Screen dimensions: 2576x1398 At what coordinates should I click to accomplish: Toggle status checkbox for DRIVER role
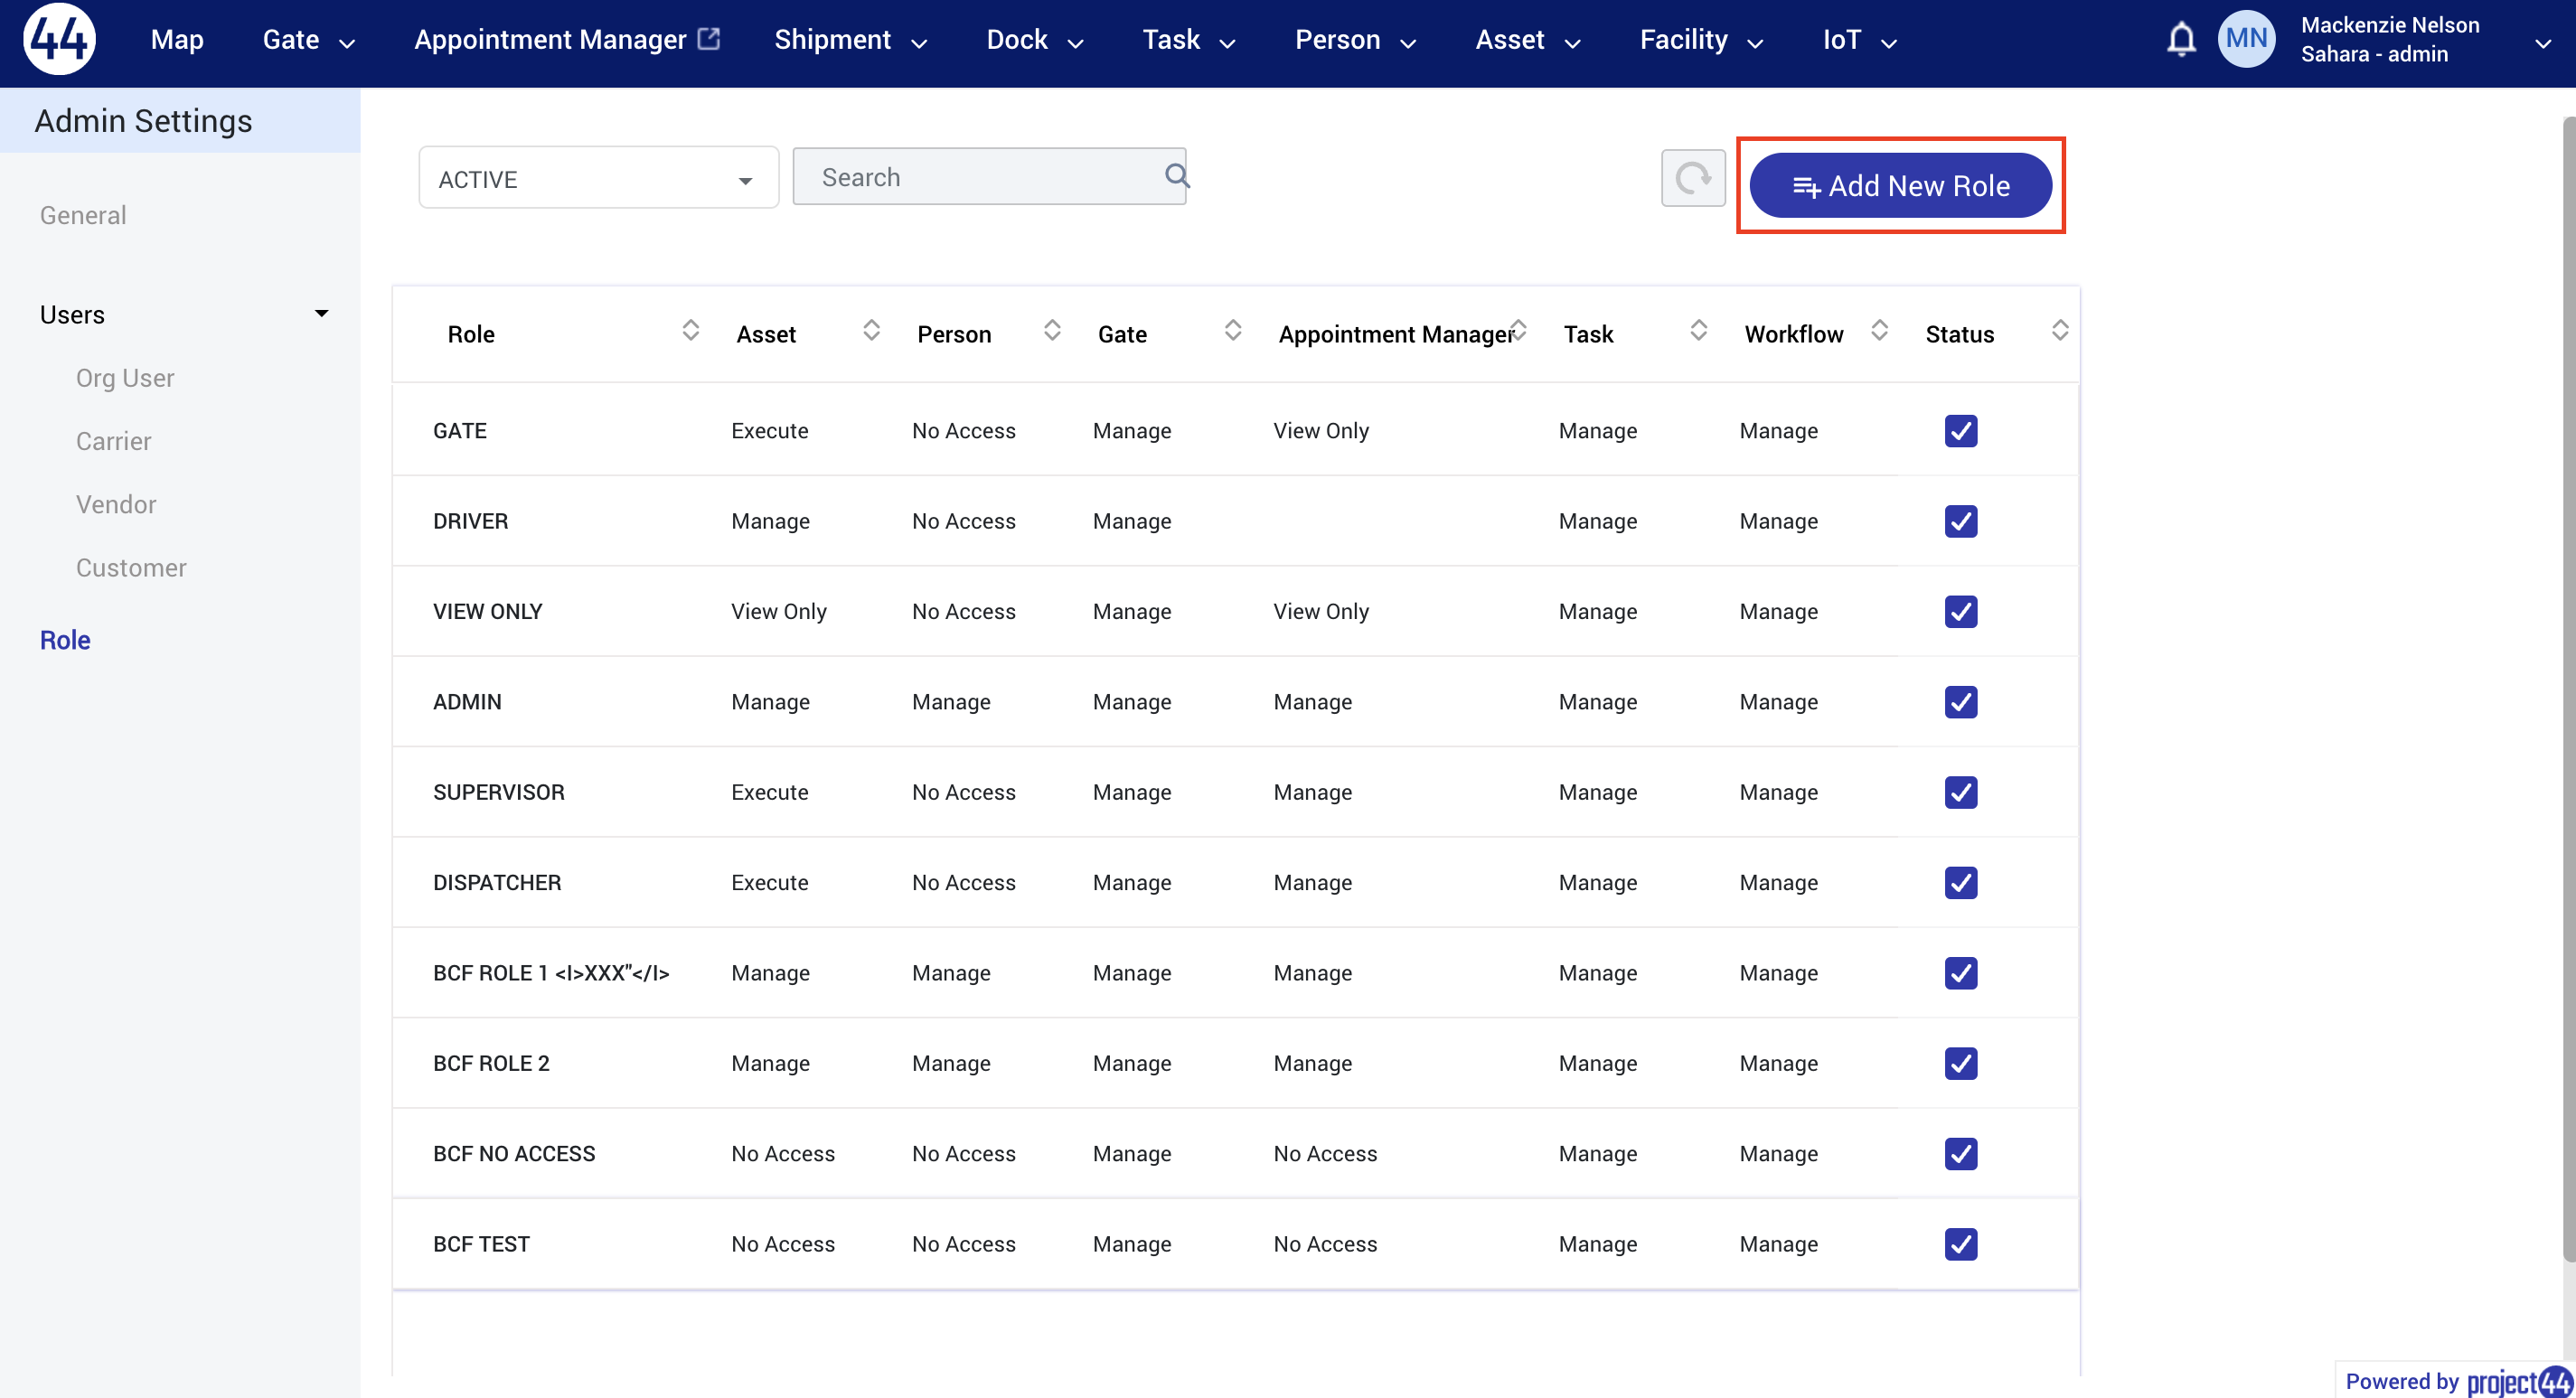click(1960, 521)
